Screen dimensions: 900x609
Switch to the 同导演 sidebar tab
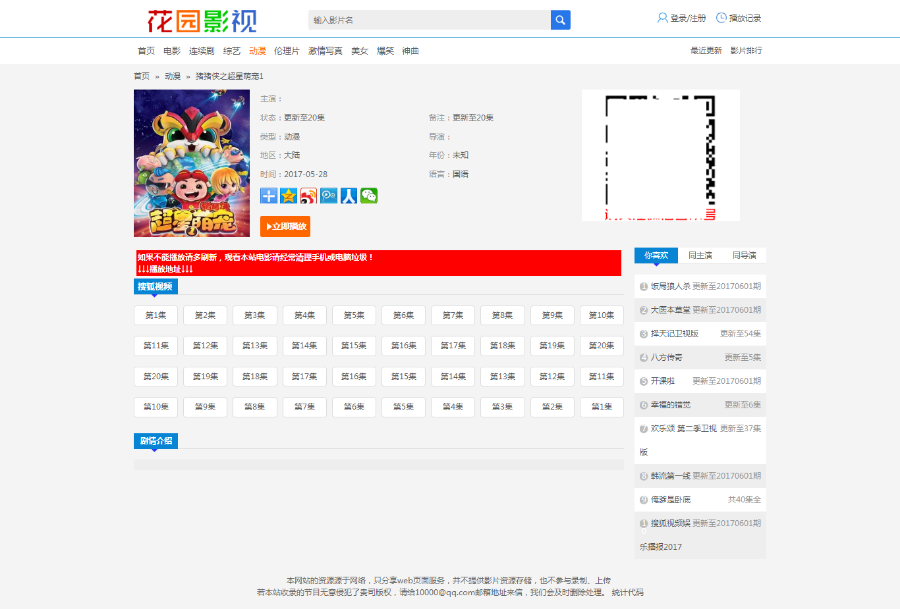744,255
